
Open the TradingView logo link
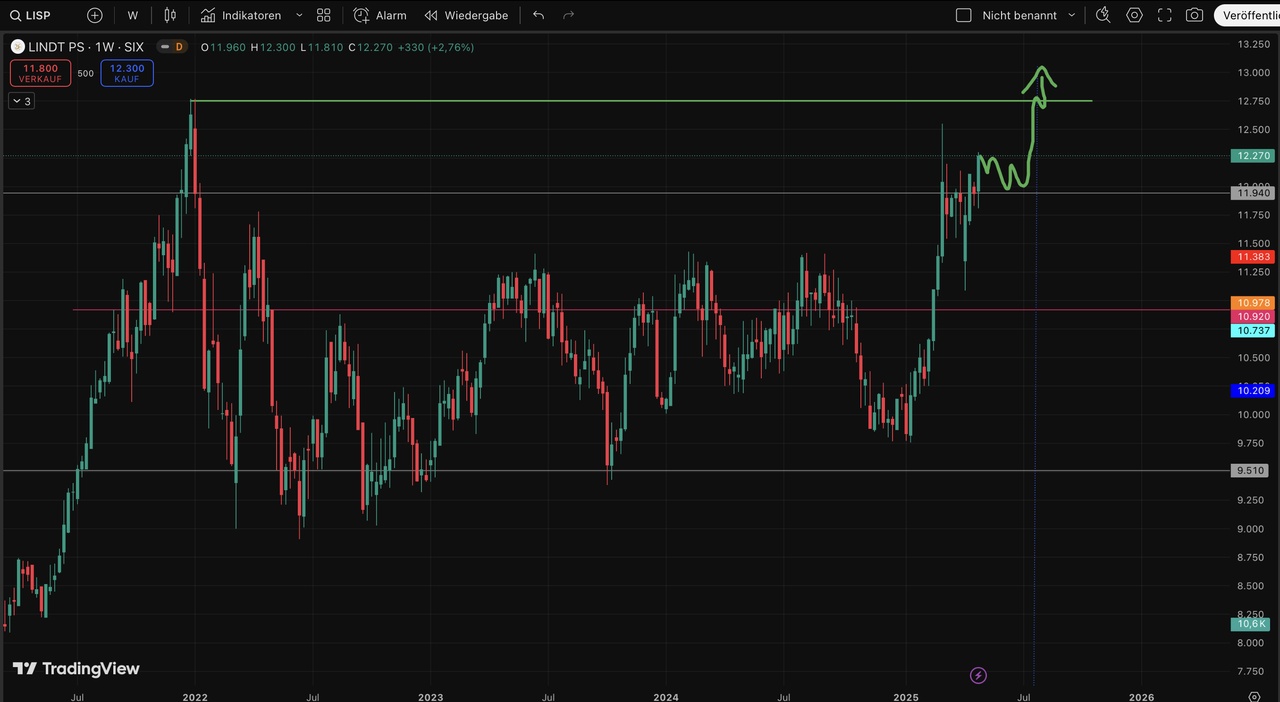click(76, 669)
